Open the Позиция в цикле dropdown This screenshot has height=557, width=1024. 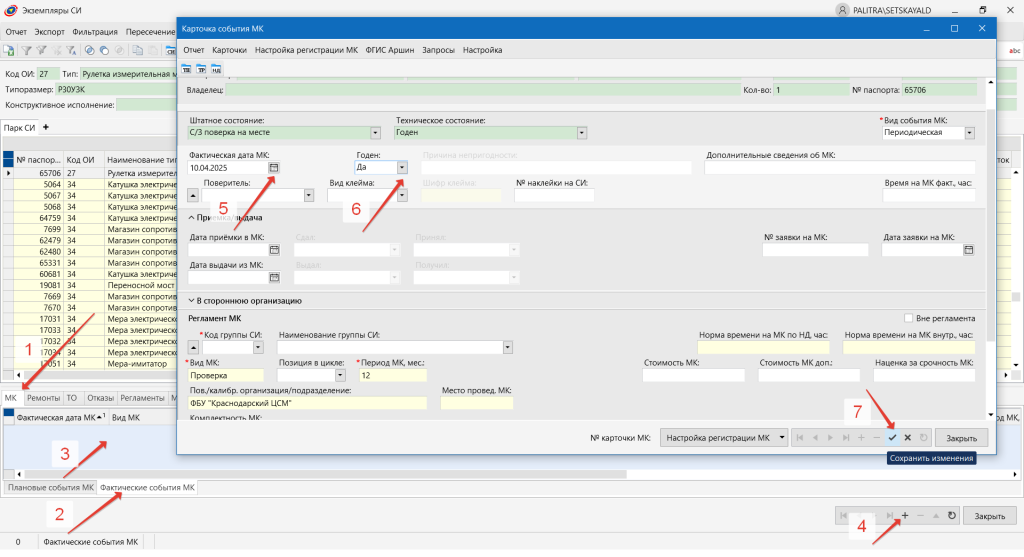(340, 375)
